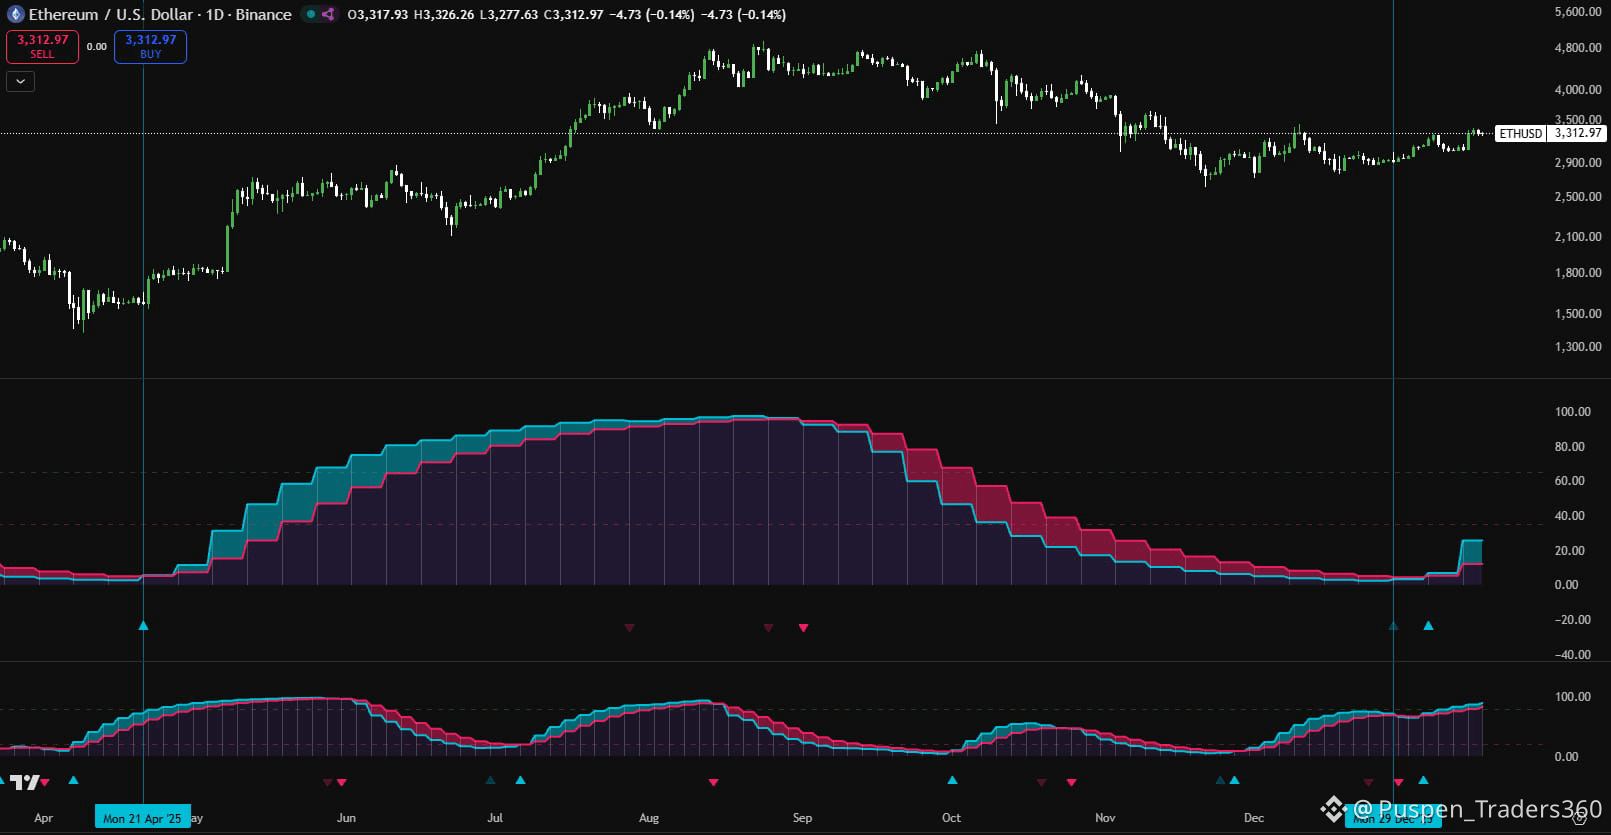
Task: Click the BUY 3,312.97 button
Action: click(150, 46)
